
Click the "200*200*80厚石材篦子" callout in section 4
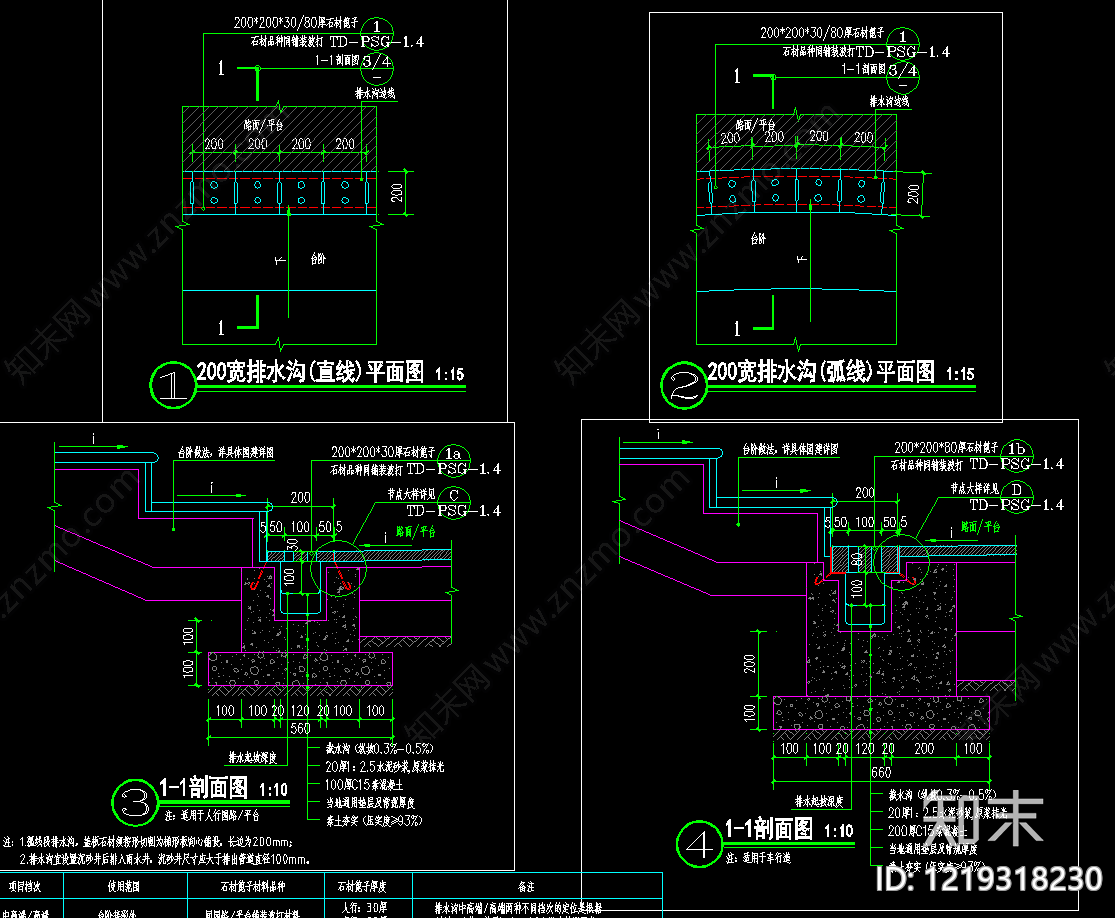click(946, 448)
